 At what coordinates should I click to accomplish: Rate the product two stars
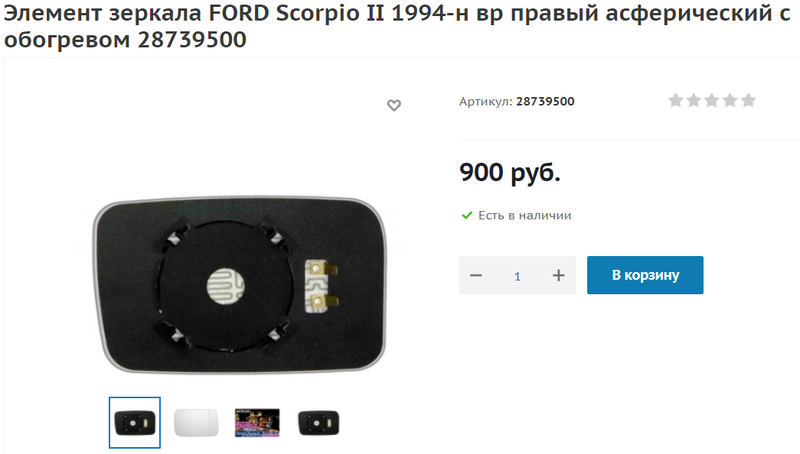[694, 100]
